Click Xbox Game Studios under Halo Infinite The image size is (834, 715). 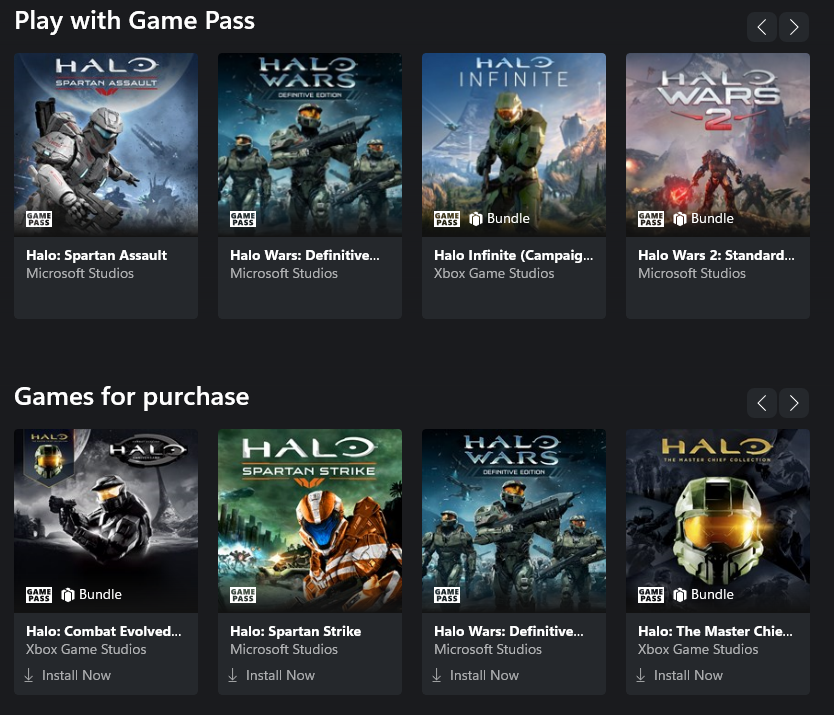494,273
